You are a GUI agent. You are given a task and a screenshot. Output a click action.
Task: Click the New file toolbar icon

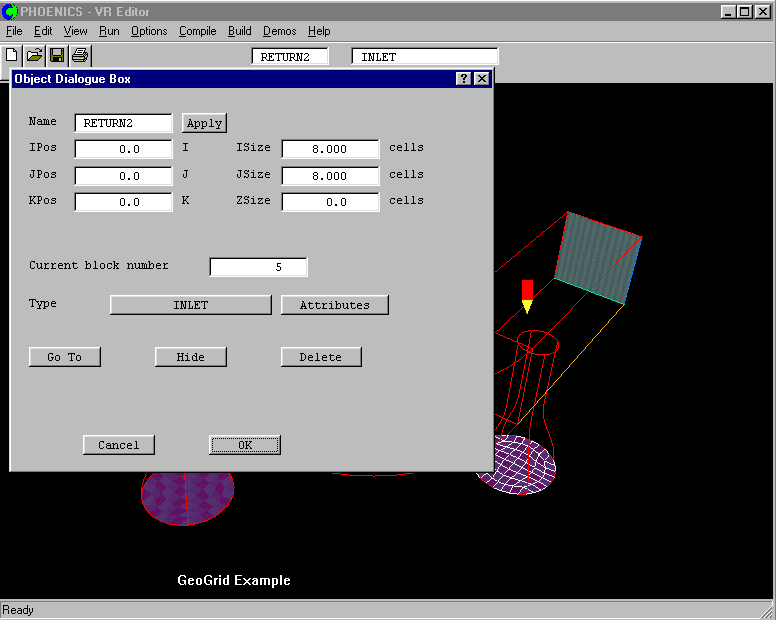tap(12, 55)
